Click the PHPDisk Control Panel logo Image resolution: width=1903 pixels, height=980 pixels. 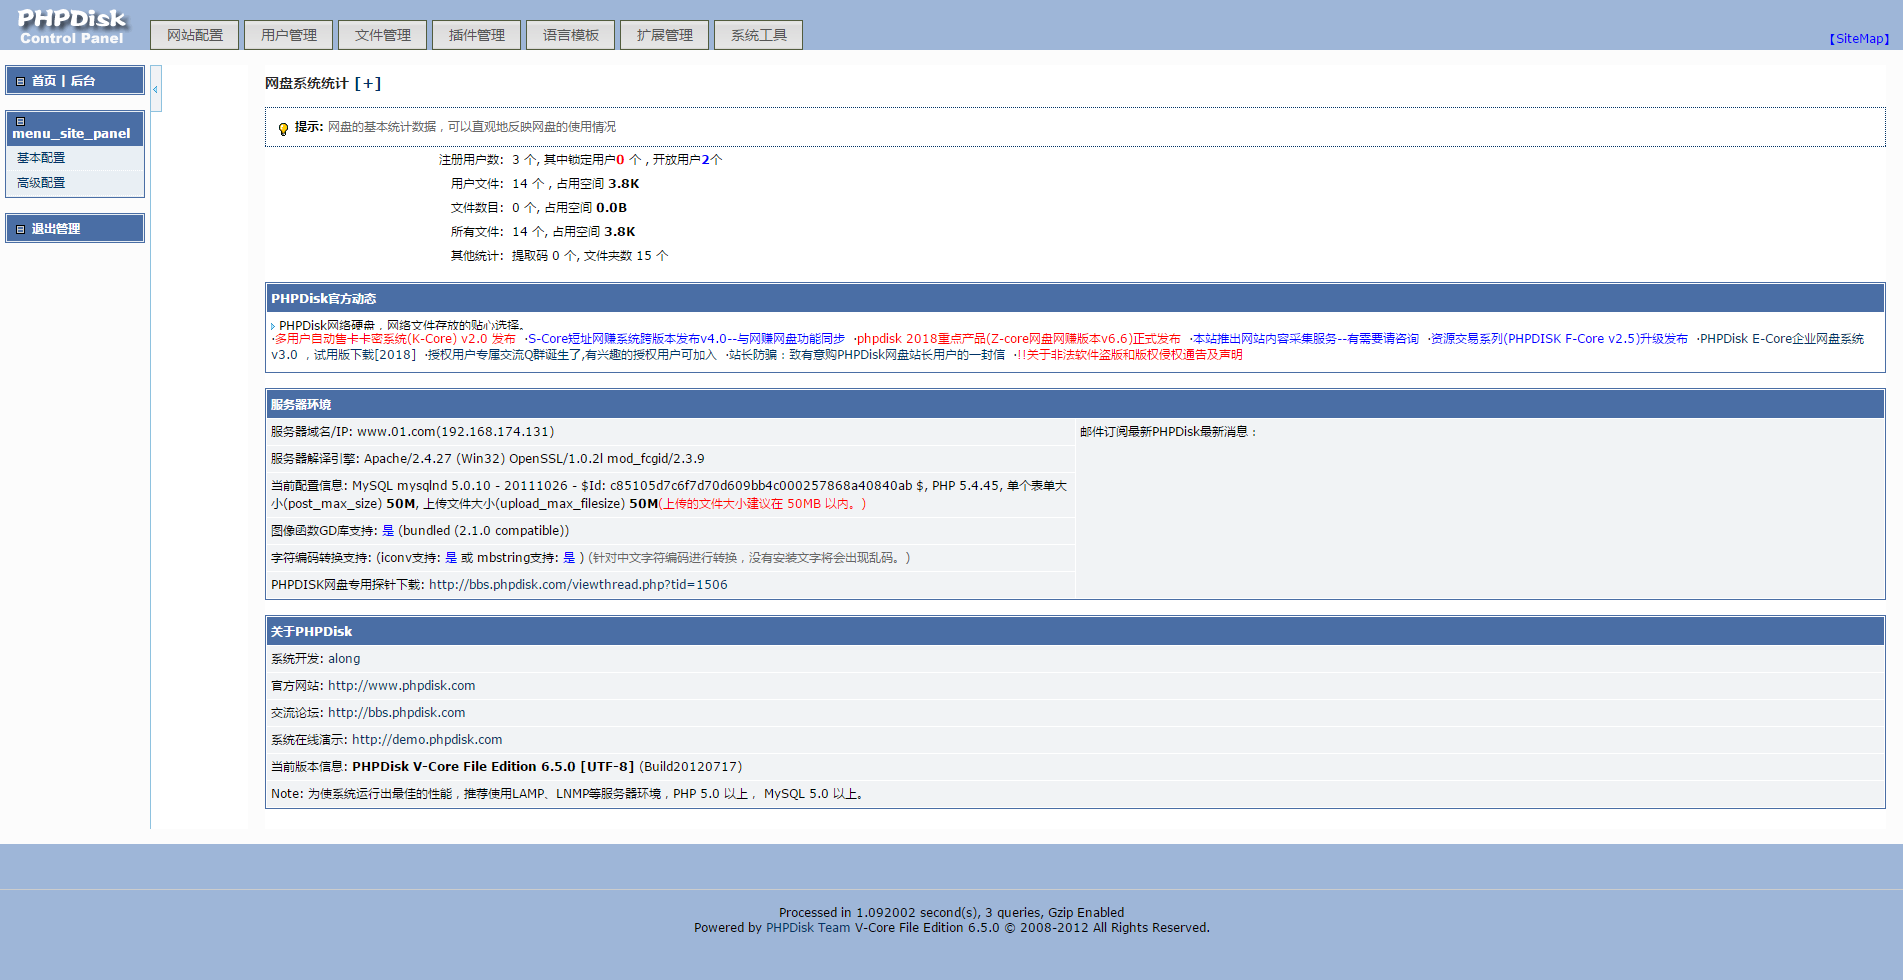pyautogui.click(x=72, y=27)
